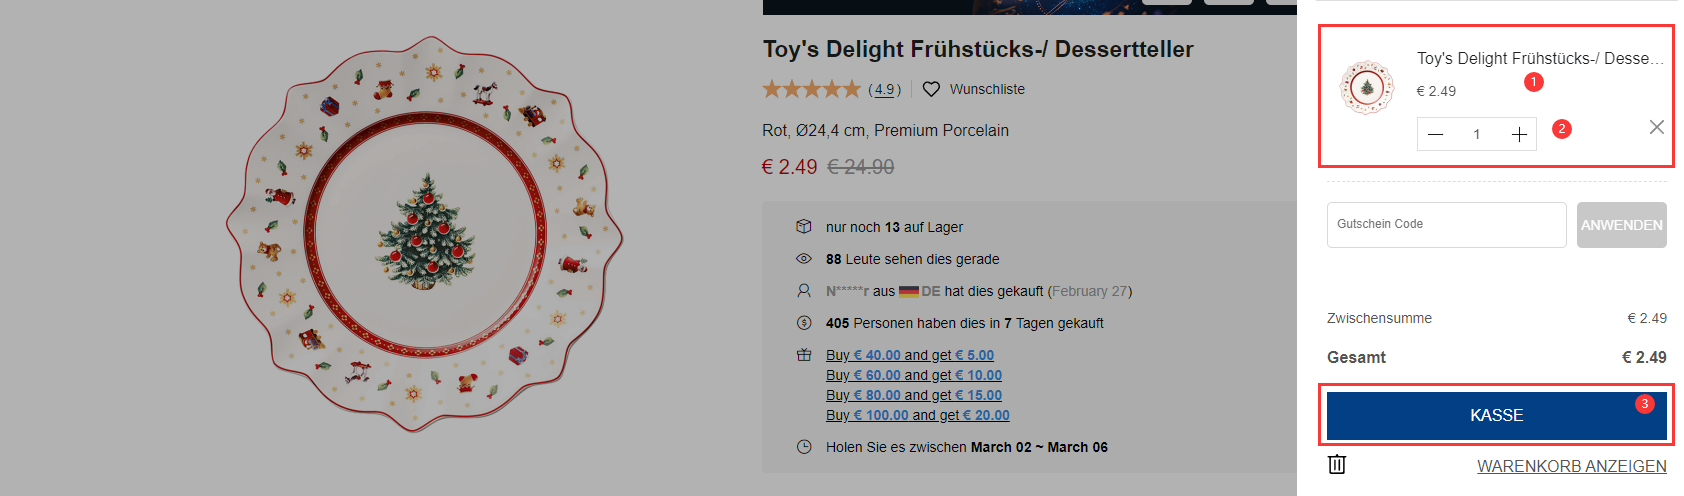Click the gift icon beside the discount offers
Screen dimensions: 1684x496
pos(803,355)
